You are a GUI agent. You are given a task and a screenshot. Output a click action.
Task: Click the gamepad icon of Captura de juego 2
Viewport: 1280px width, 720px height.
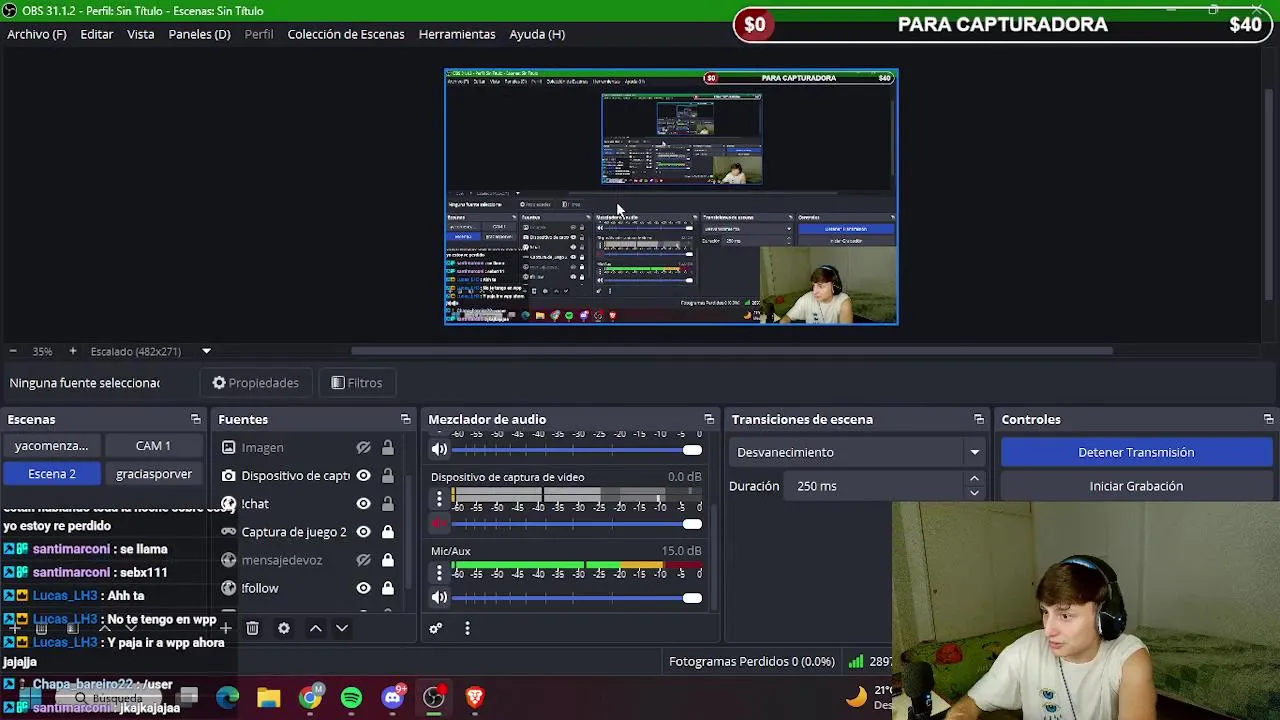(x=229, y=532)
